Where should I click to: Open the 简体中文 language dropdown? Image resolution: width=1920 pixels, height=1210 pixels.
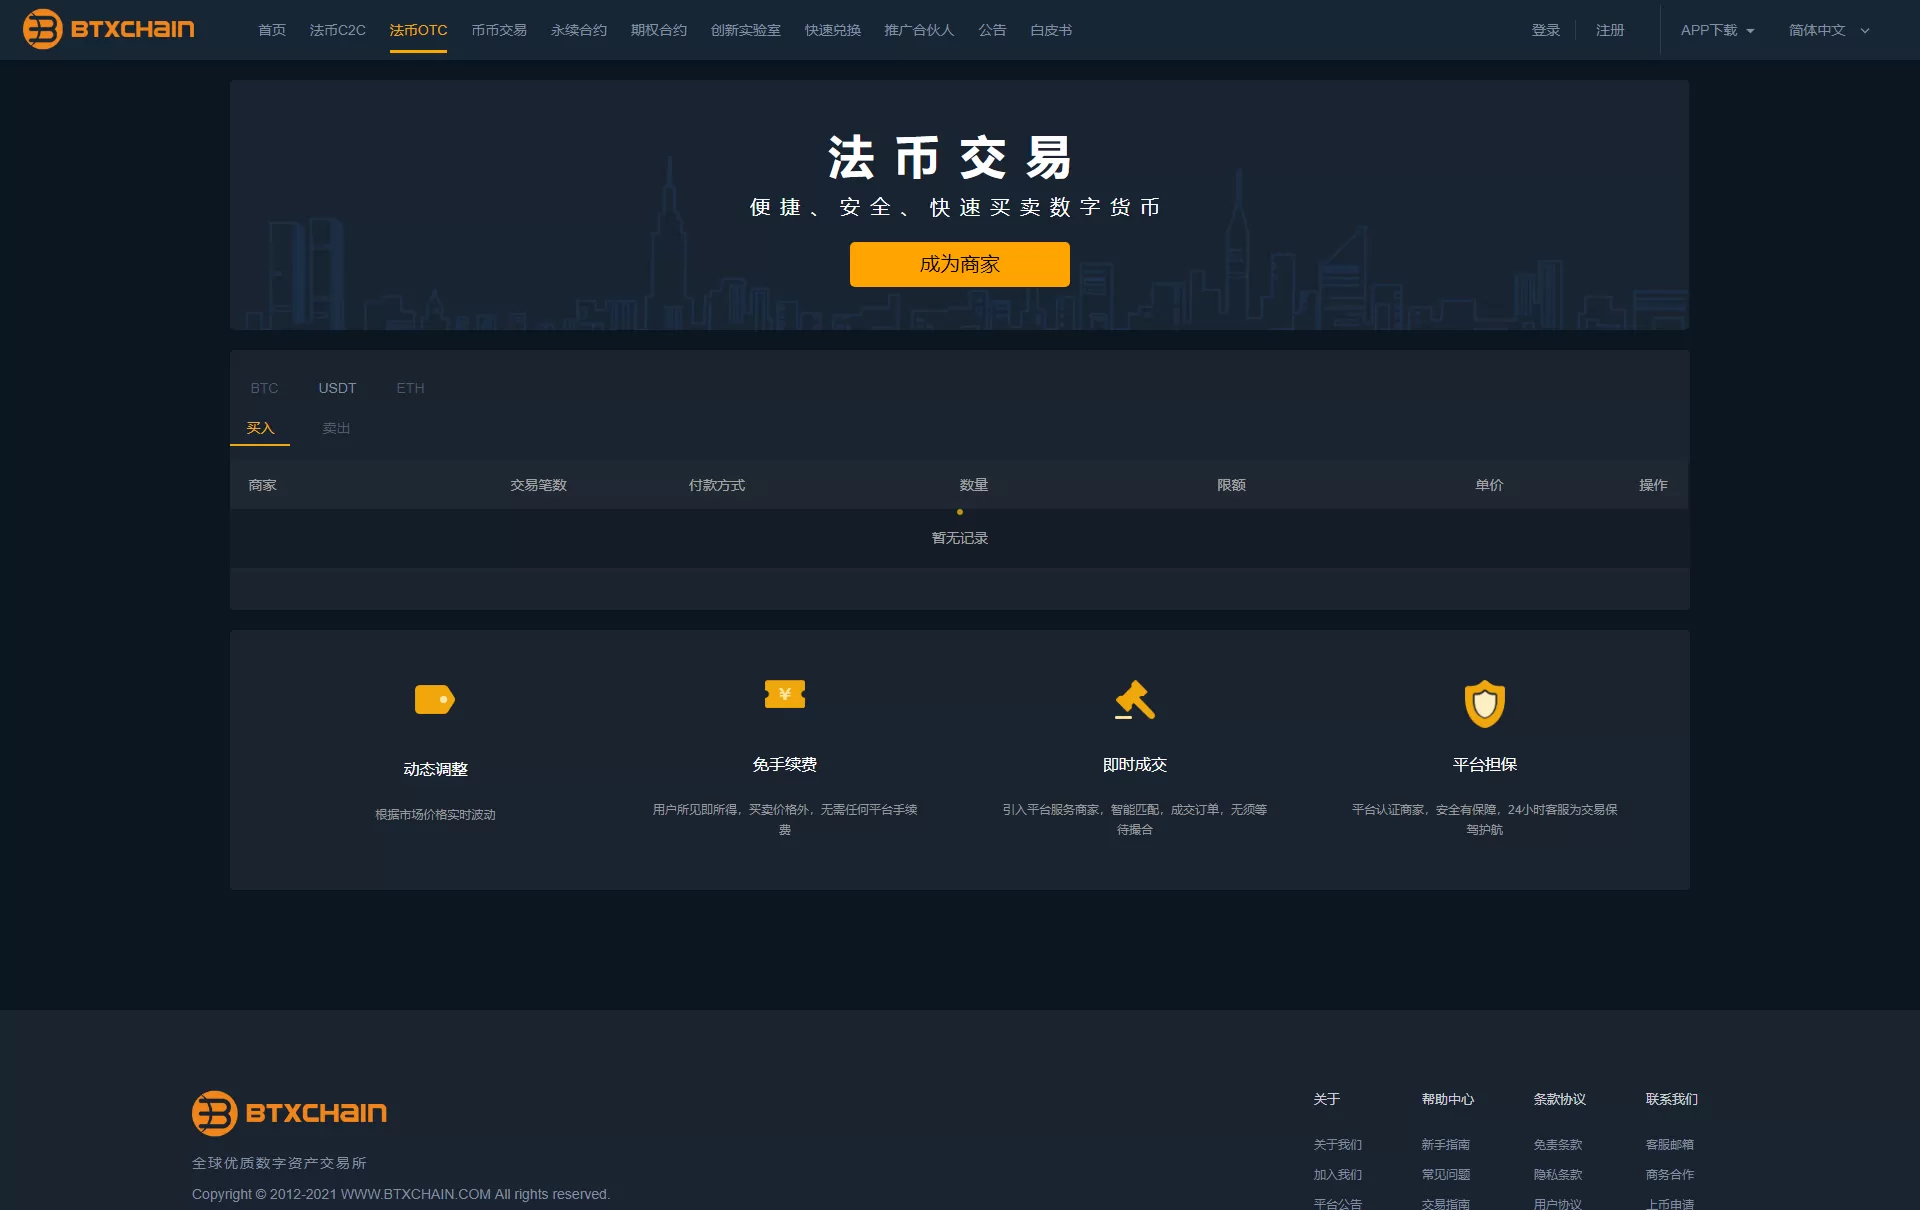pyautogui.click(x=1828, y=30)
